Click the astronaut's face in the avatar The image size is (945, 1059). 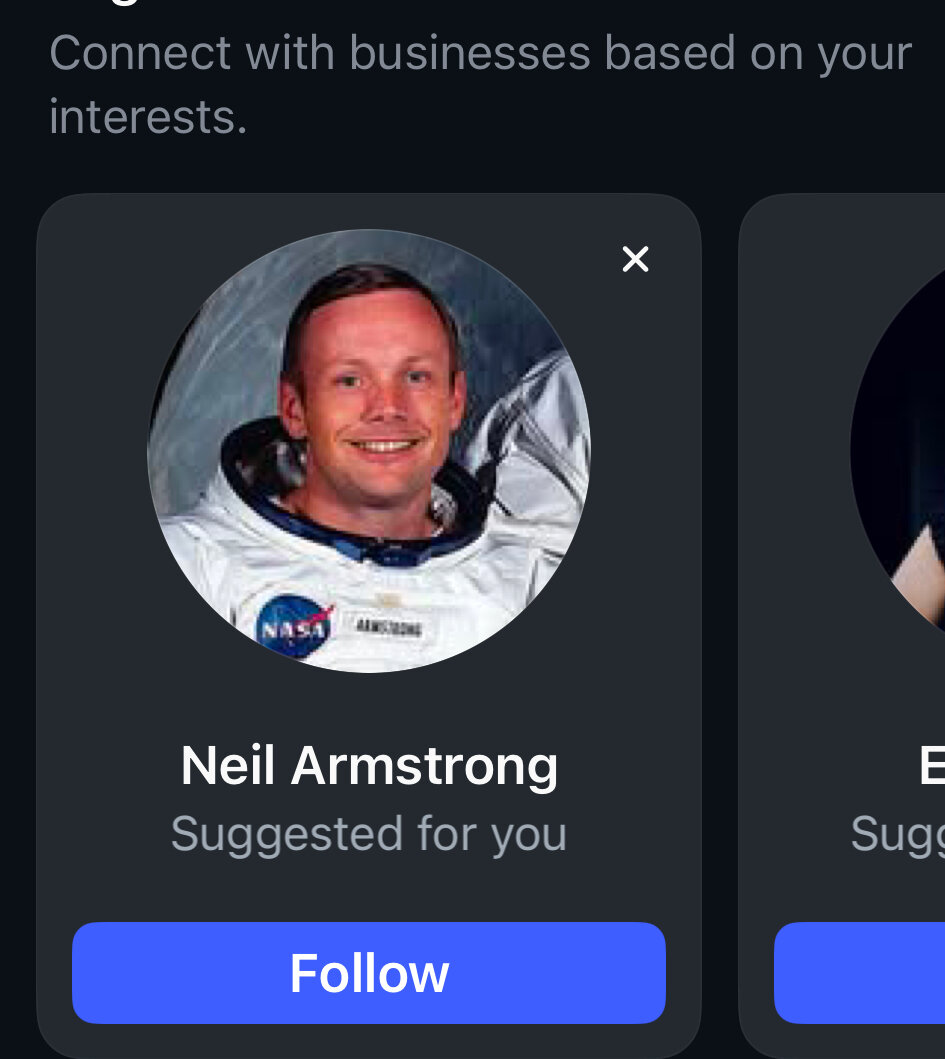pos(372,398)
